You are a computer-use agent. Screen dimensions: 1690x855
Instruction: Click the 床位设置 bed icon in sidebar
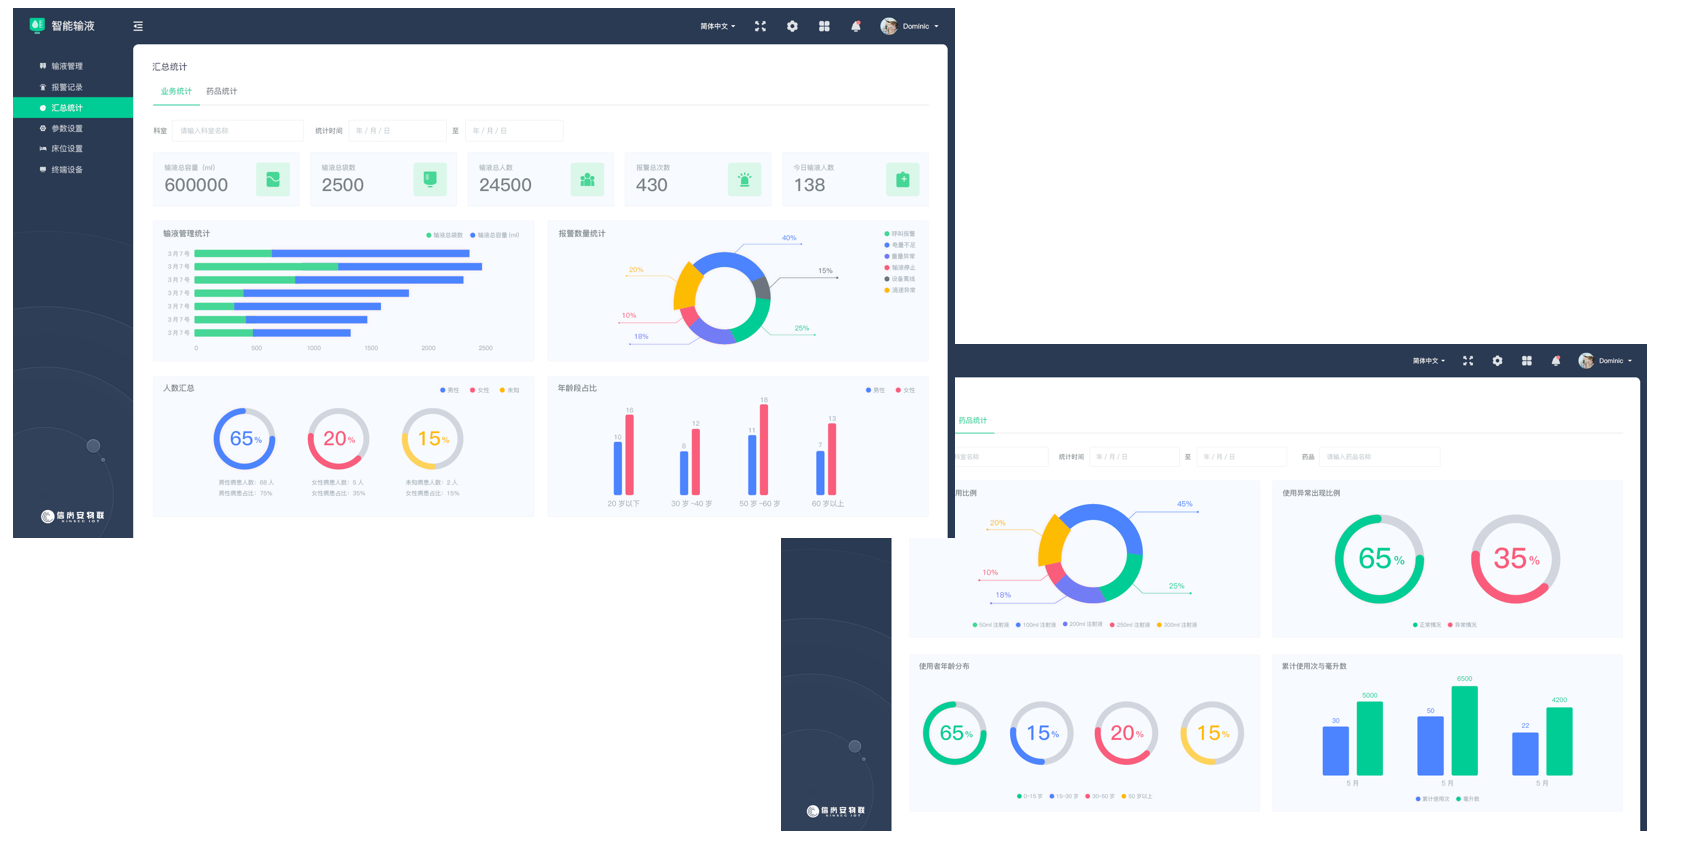43,148
